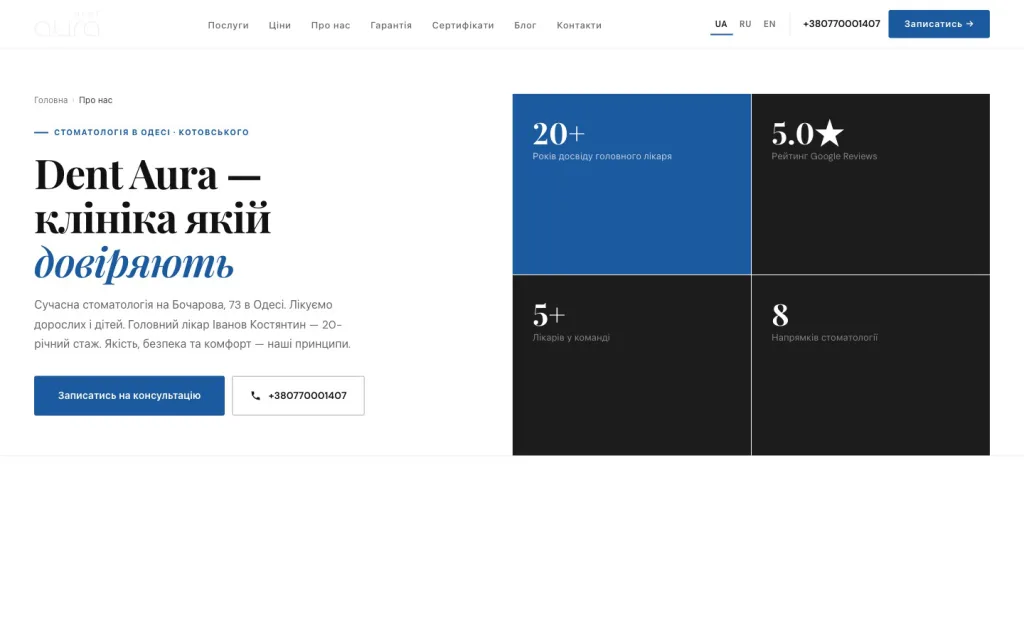Click the СТОМАТОЛОГІЯ В ОДЕСІ · КОТОВСЬКОГО tagline
The image size is (1024, 640).
click(152, 132)
